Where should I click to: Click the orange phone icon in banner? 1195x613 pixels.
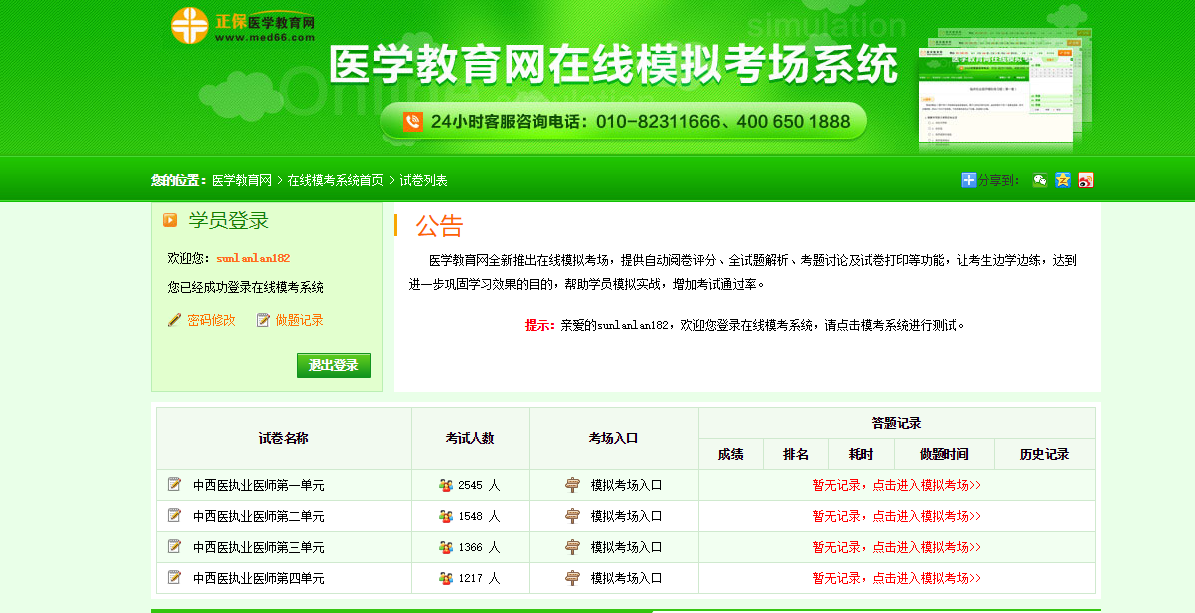coord(412,122)
